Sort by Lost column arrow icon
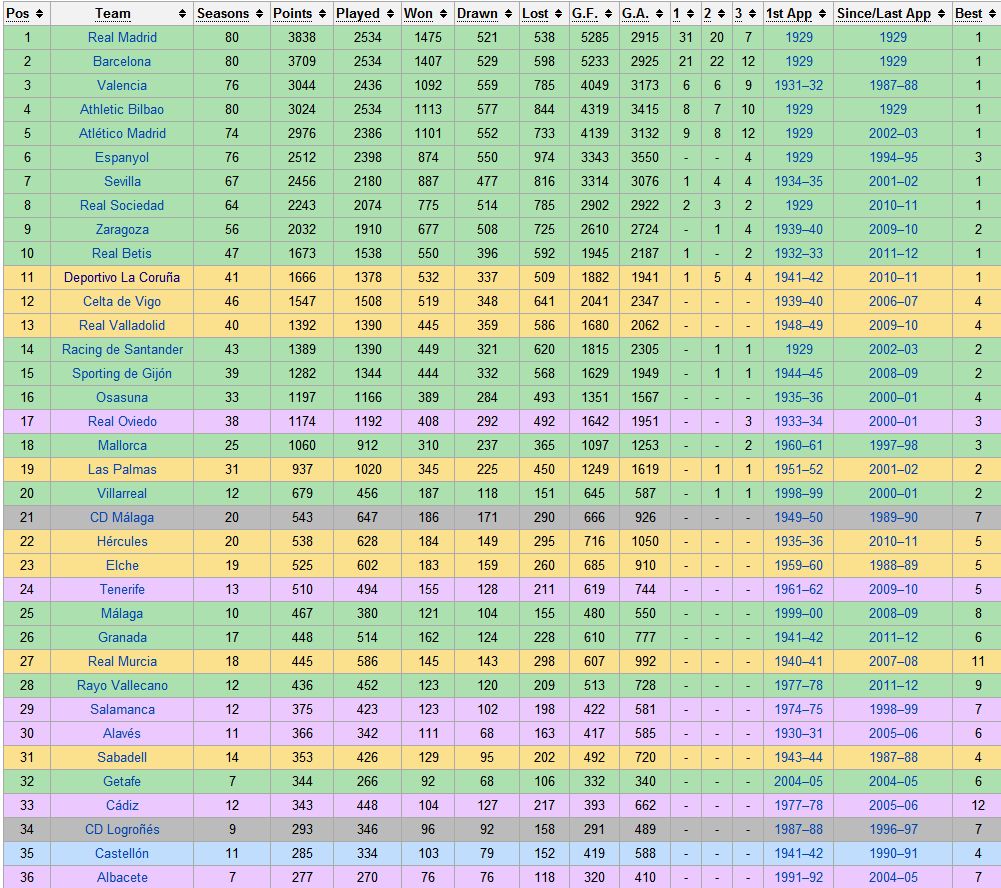The height and width of the screenshot is (888, 1001). pyautogui.click(x=558, y=14)
